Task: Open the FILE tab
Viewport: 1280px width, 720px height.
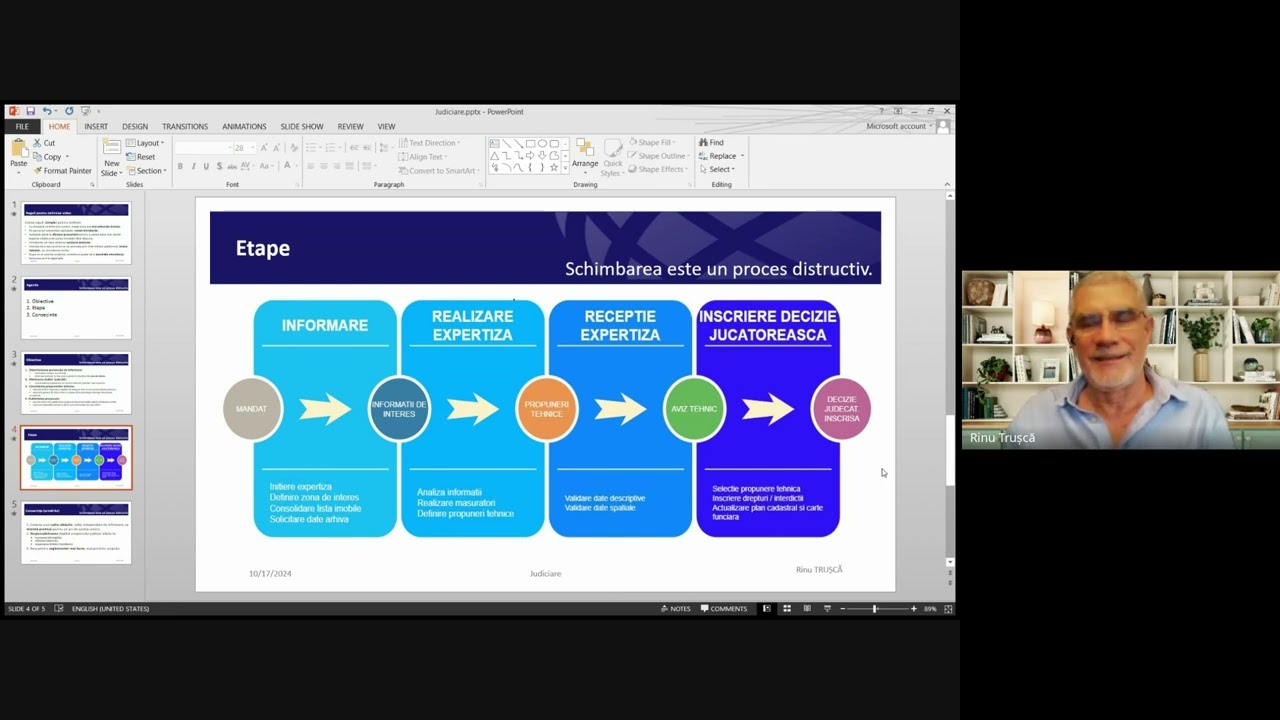Action: click(22, 127)
